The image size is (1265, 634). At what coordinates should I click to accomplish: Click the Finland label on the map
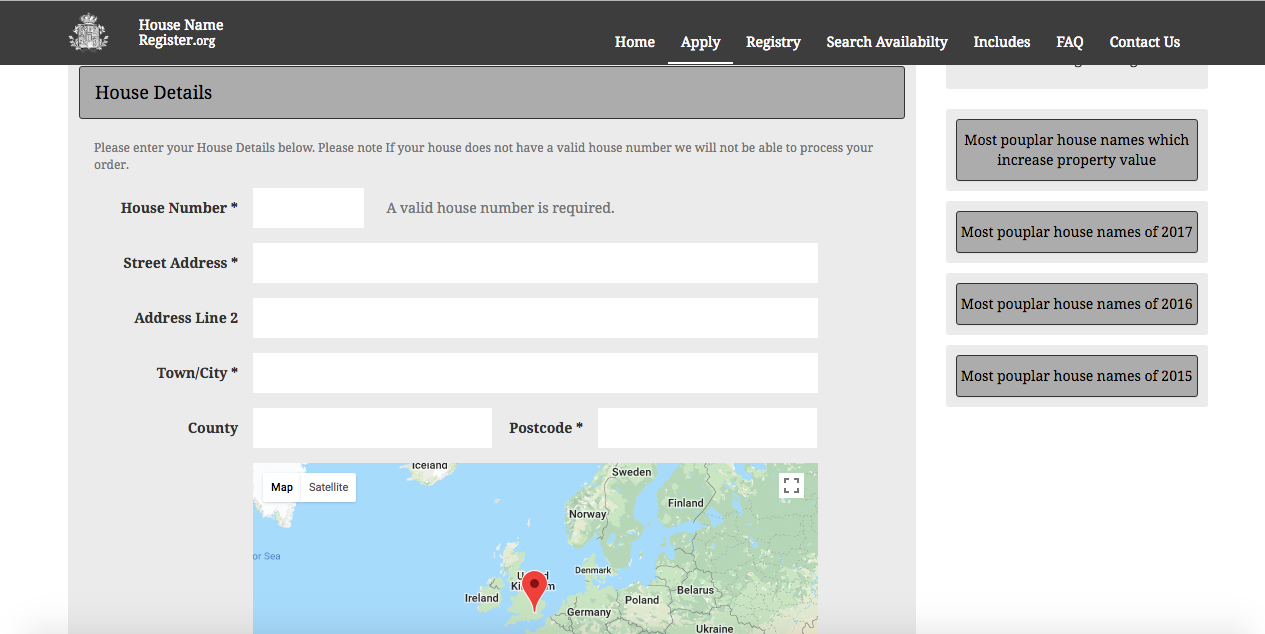[x=686, y=503]
